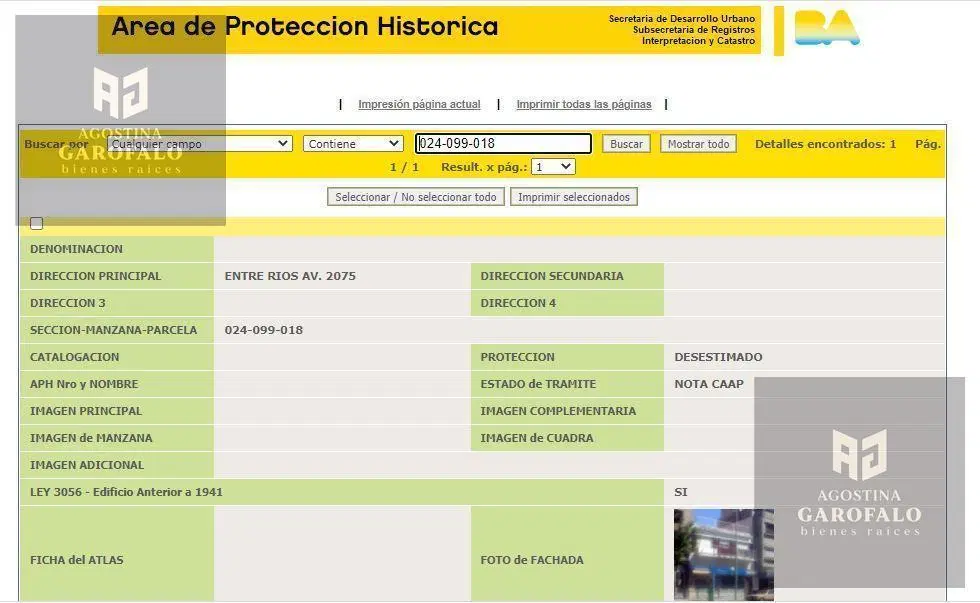The width and height of the screenshot is (980, 603).
Task: Click the IMAGEN de MANZANA label
Action: [x=91, y=437]
